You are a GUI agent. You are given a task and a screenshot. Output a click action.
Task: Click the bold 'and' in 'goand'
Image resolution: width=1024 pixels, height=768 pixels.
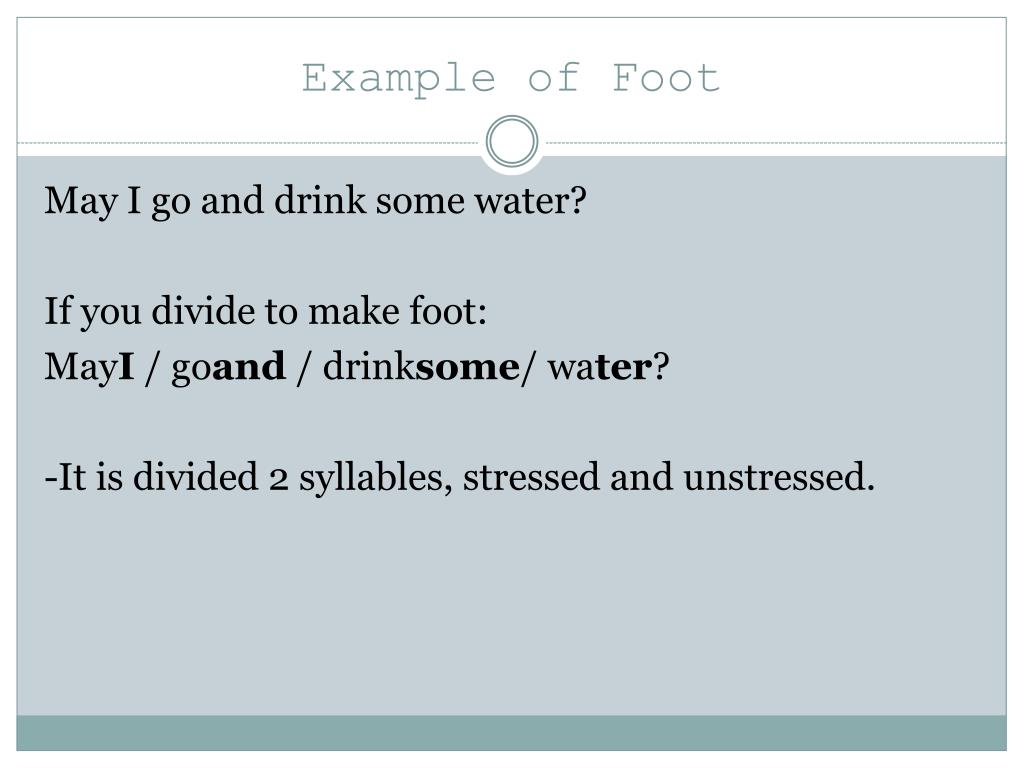(x=249, y=366)
